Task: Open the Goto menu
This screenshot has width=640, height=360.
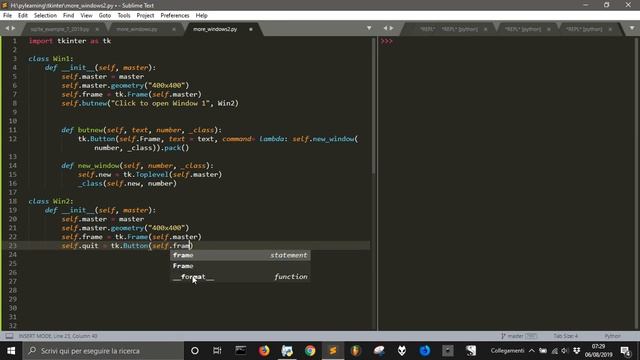Action: pos(105,16)
